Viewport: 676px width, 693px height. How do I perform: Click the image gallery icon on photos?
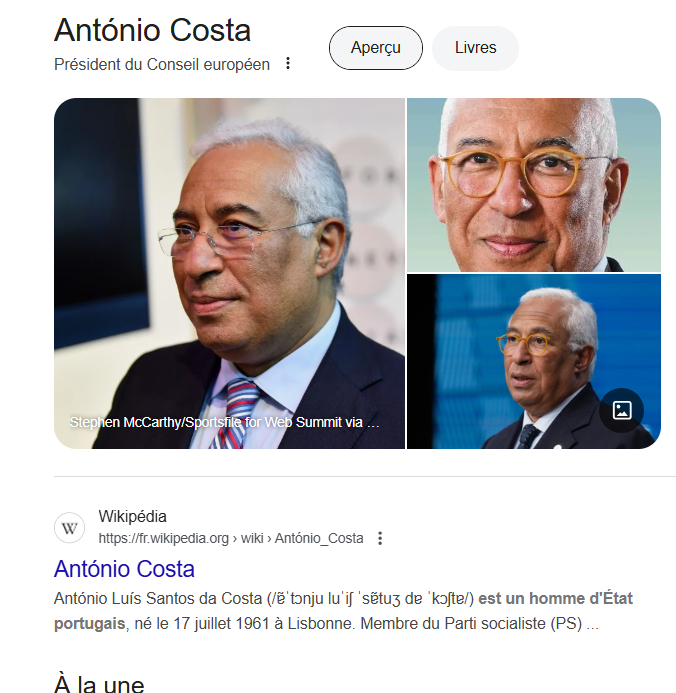(622, 410)
